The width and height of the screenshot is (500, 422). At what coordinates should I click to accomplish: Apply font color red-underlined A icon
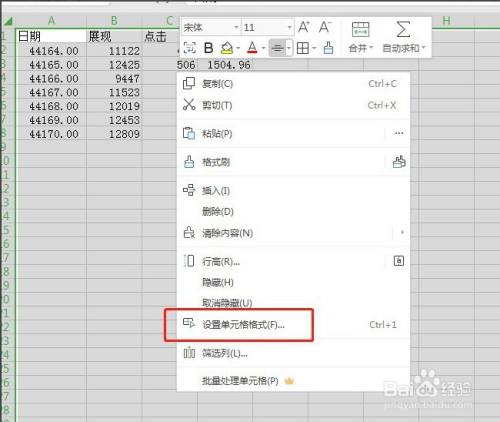pyautogui.click(x=252, y=48)
